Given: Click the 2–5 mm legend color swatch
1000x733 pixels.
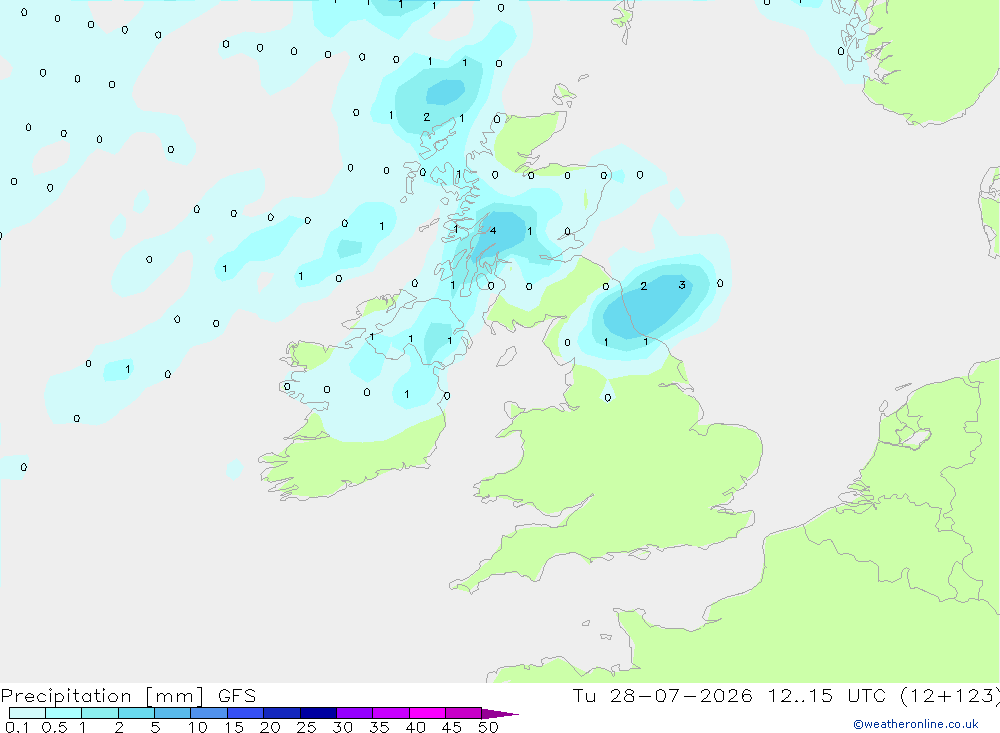Looking at the screenshot, I should (x=136, y=713).
